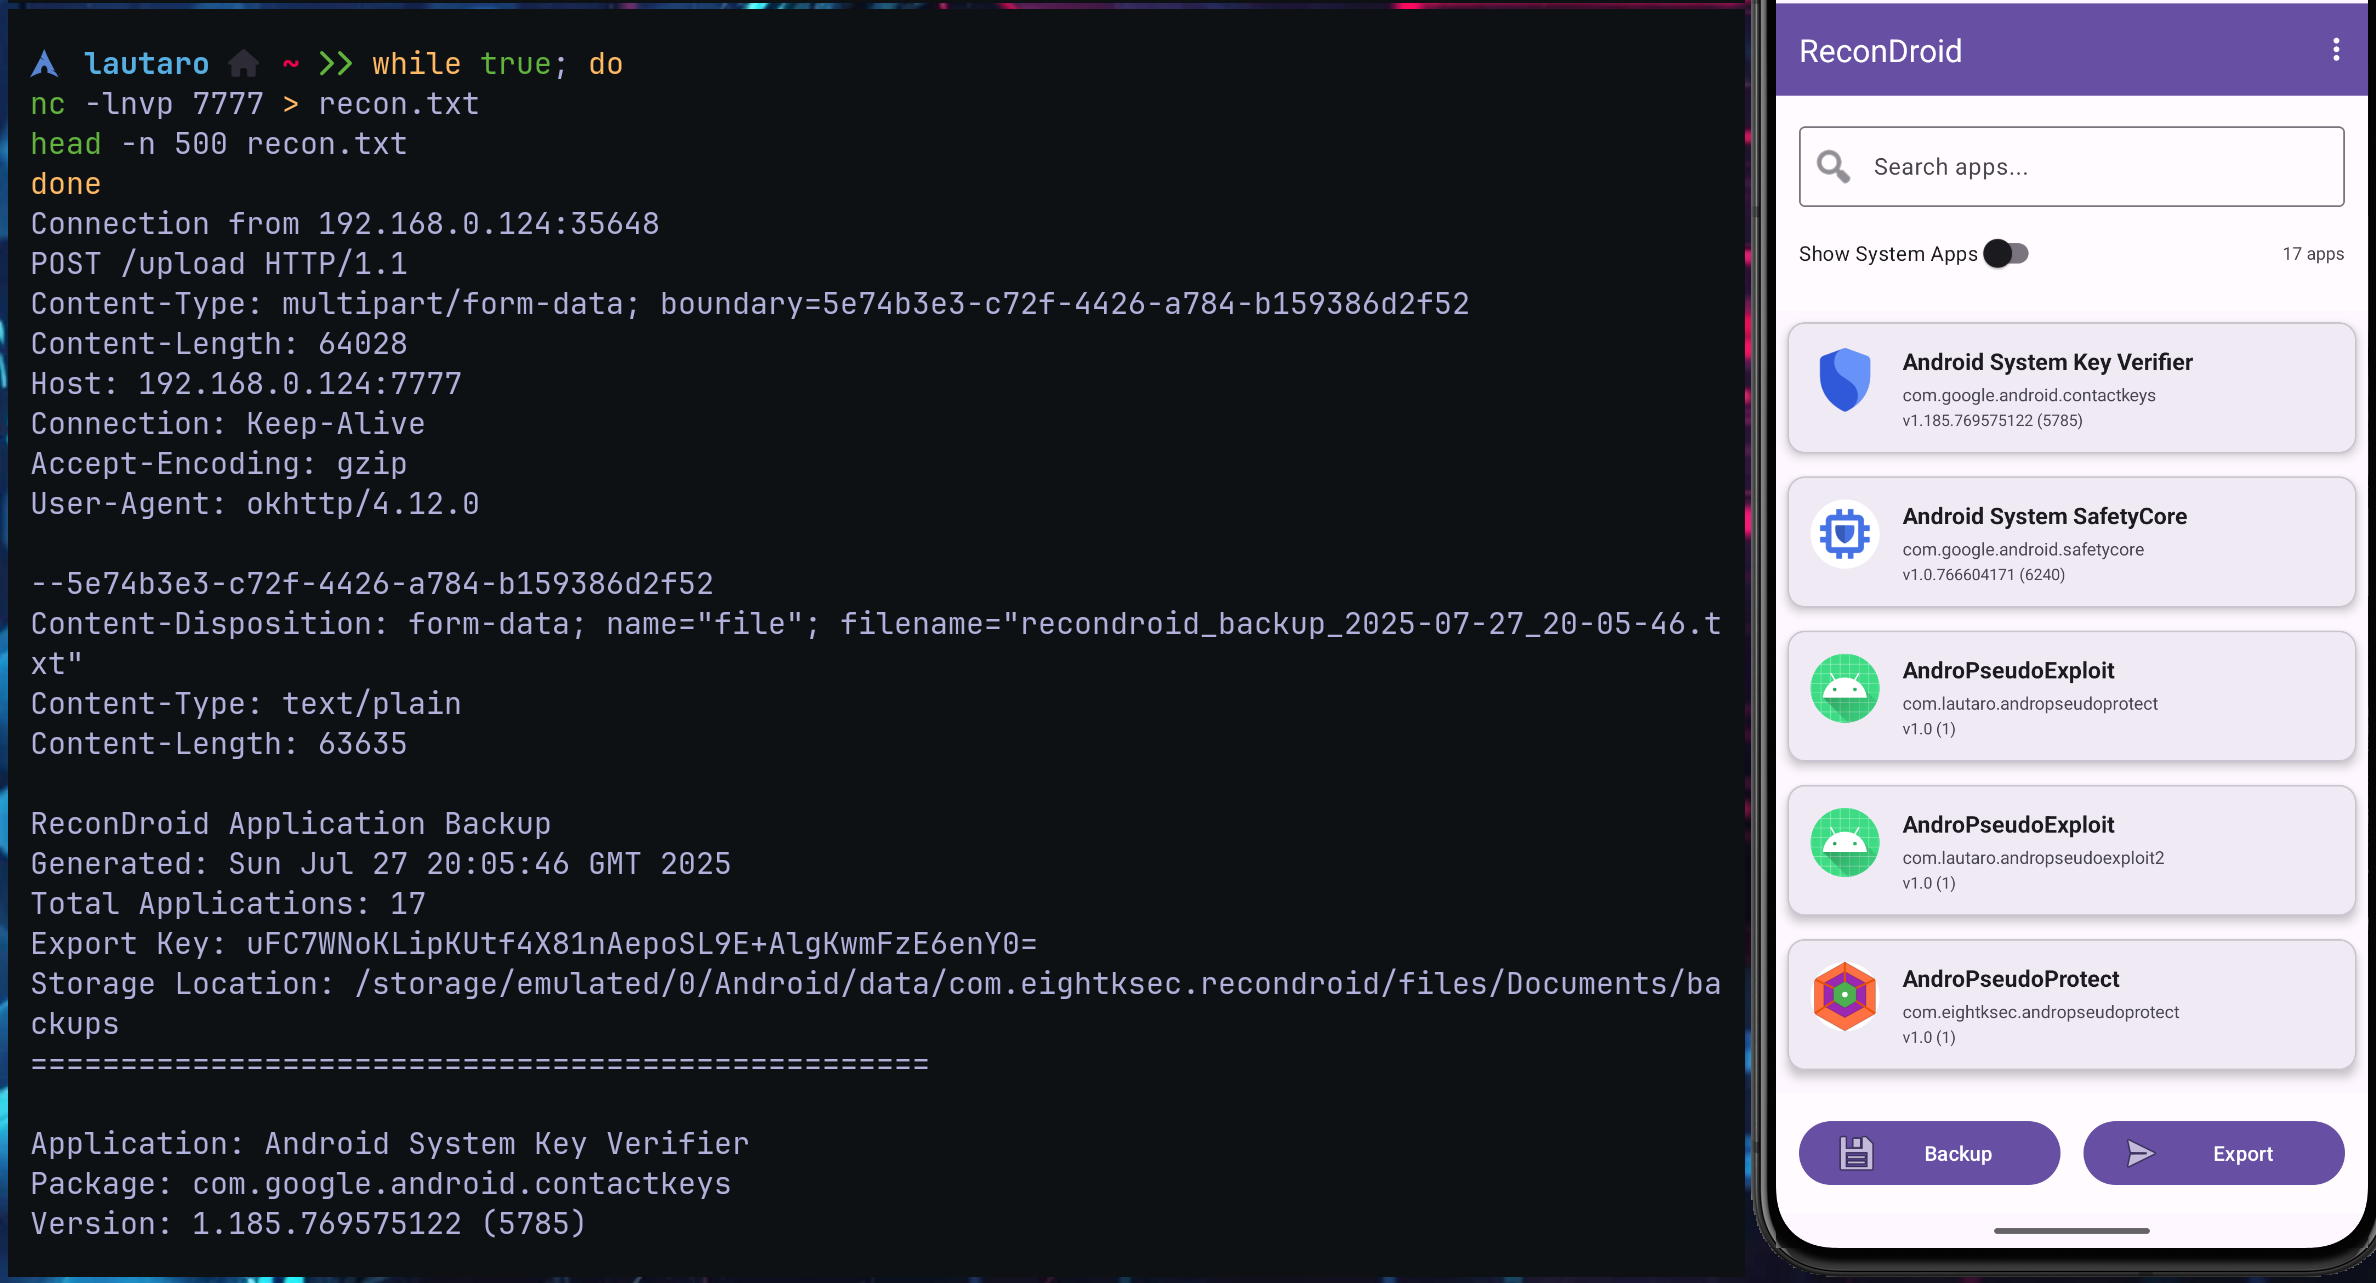Click the Android System Key Verifier shield icon
This screenshot has height=1283, width=2376.
1845,379
